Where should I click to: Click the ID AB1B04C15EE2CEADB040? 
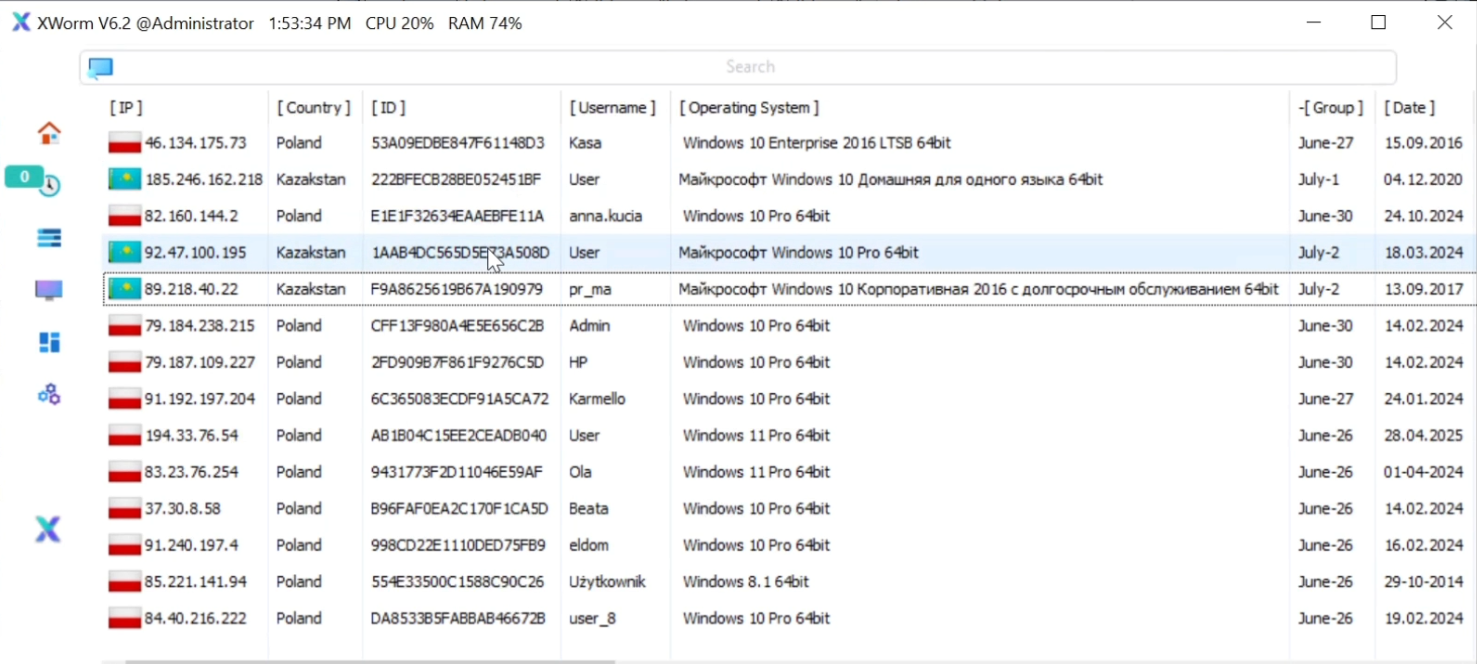tap(459, 436)
